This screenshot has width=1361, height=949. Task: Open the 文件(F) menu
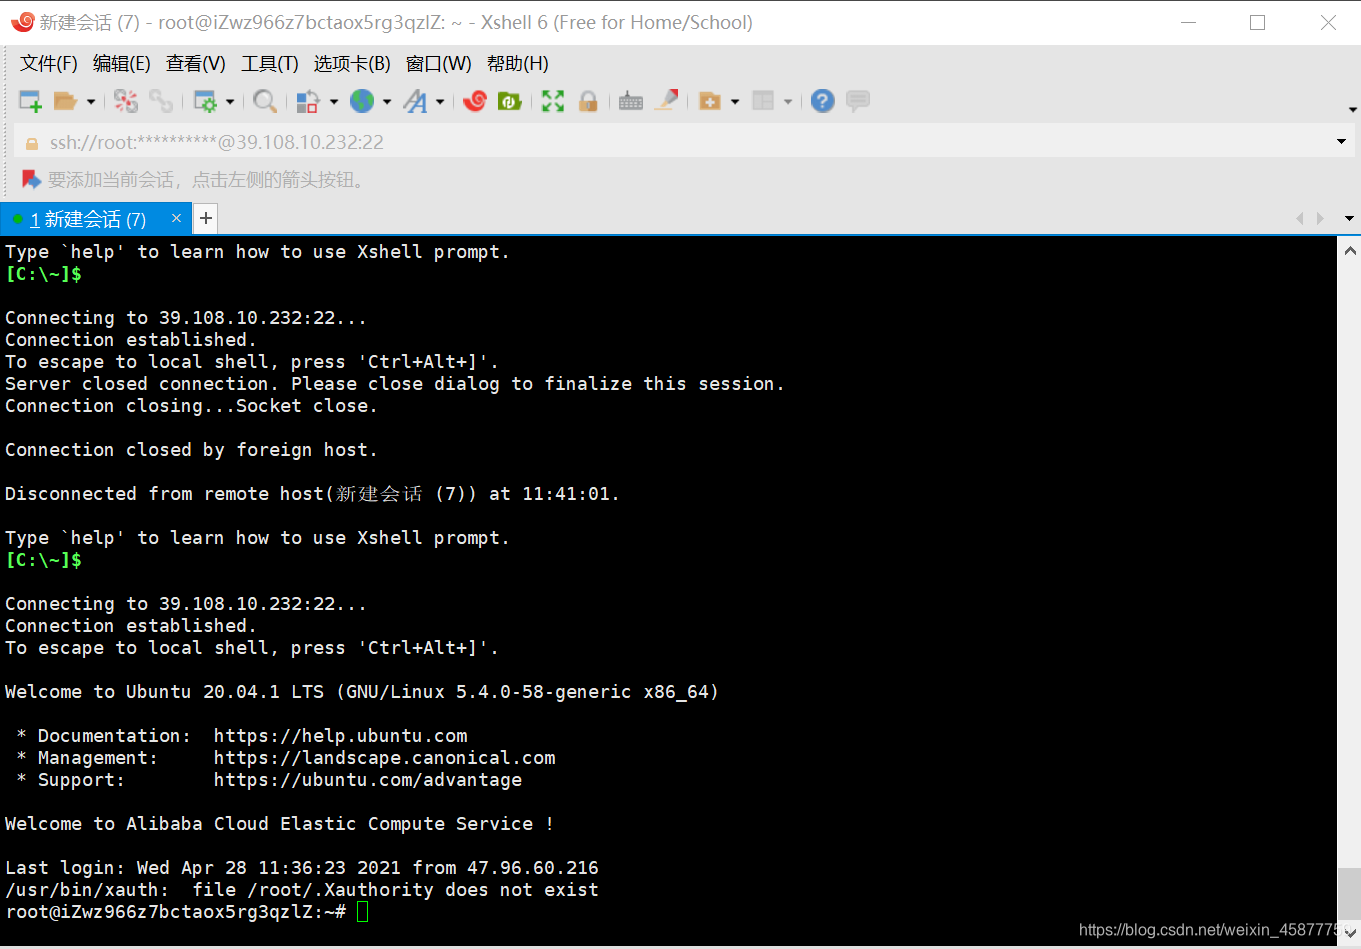[x=49, y=64]
